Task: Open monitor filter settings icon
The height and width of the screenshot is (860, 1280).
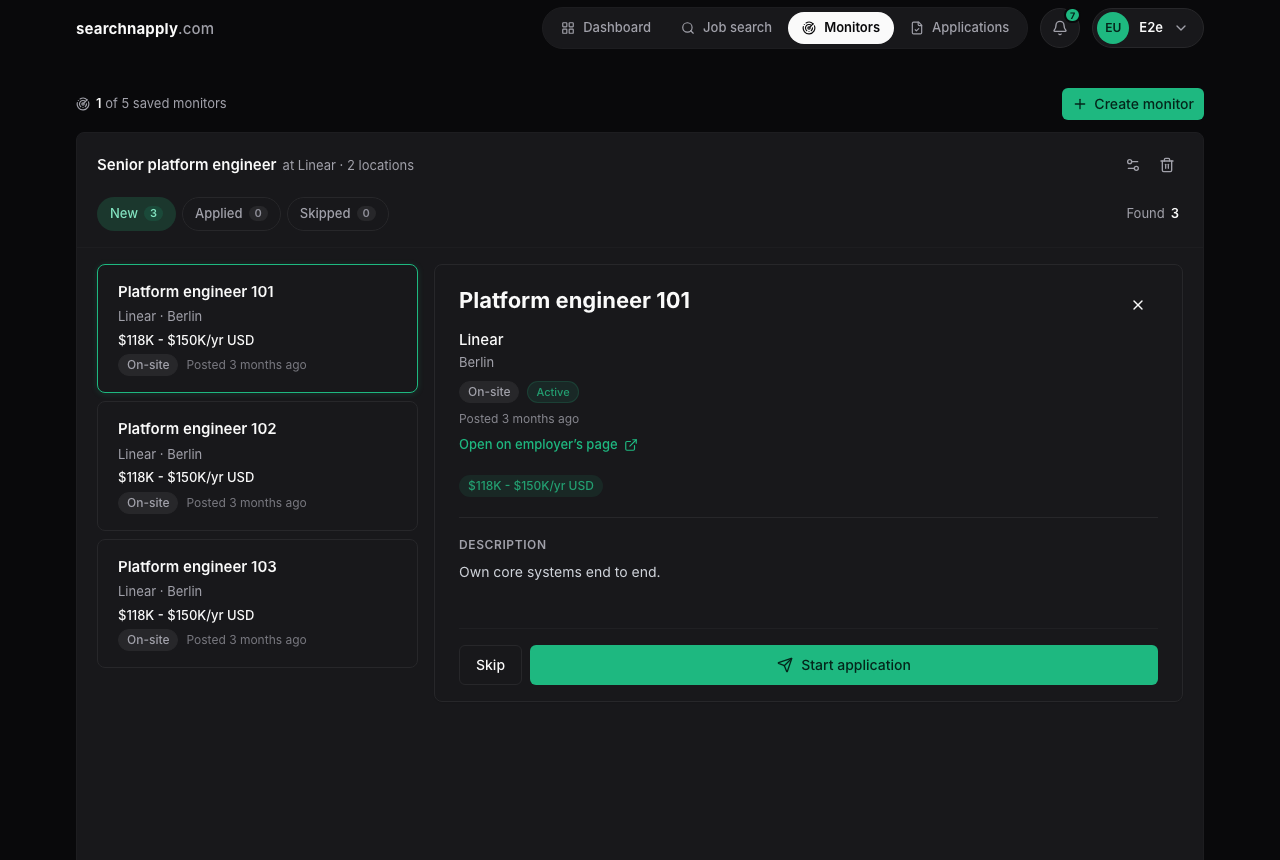Action: click(x=1133, y=165)
